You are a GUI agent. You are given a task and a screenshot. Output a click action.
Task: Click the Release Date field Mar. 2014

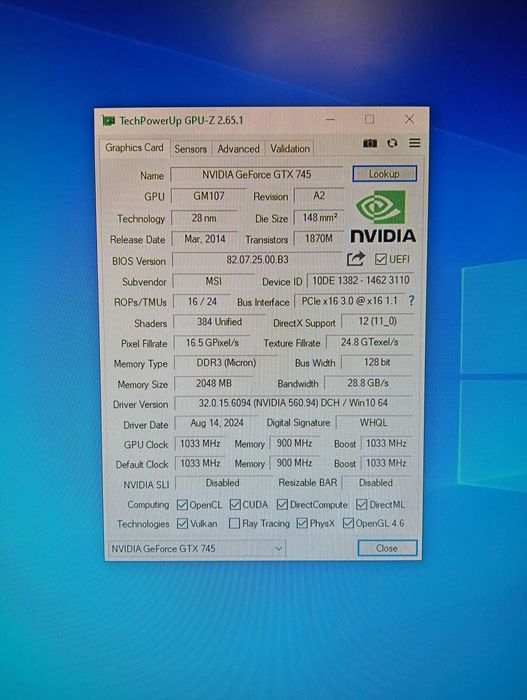tap(205, 239)
